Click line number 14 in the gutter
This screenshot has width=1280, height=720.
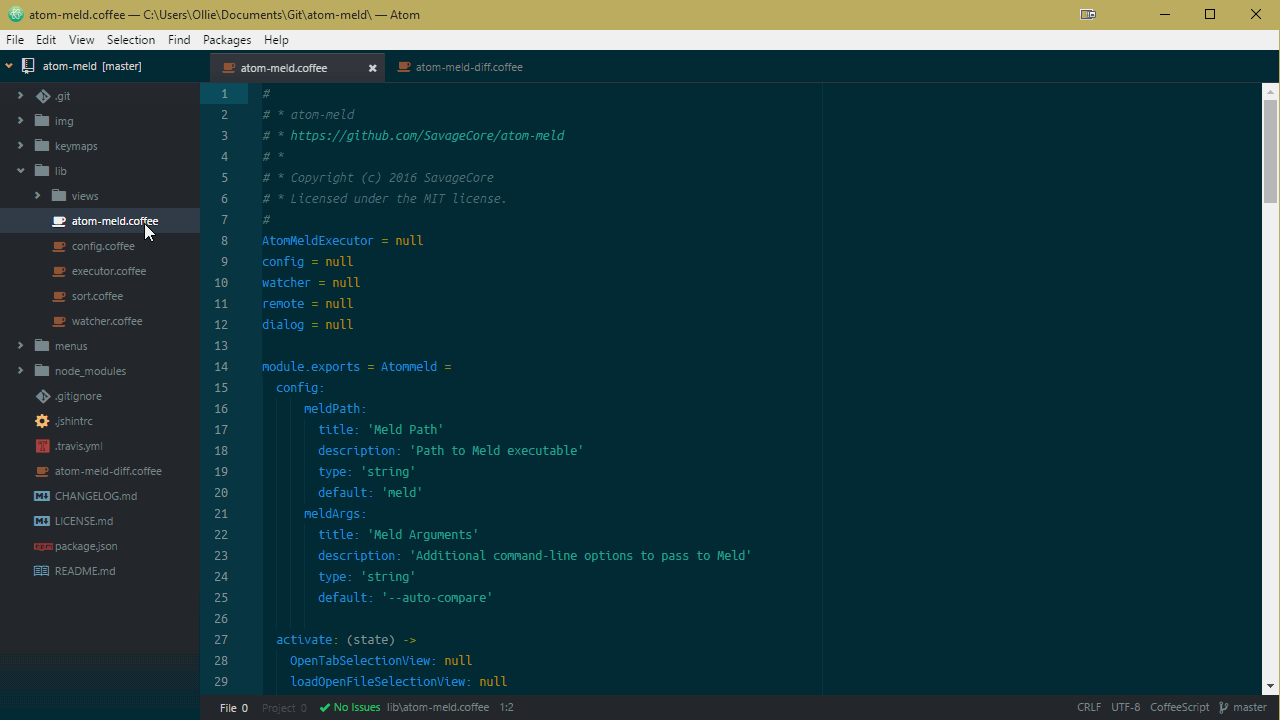(x=221, y=367)
